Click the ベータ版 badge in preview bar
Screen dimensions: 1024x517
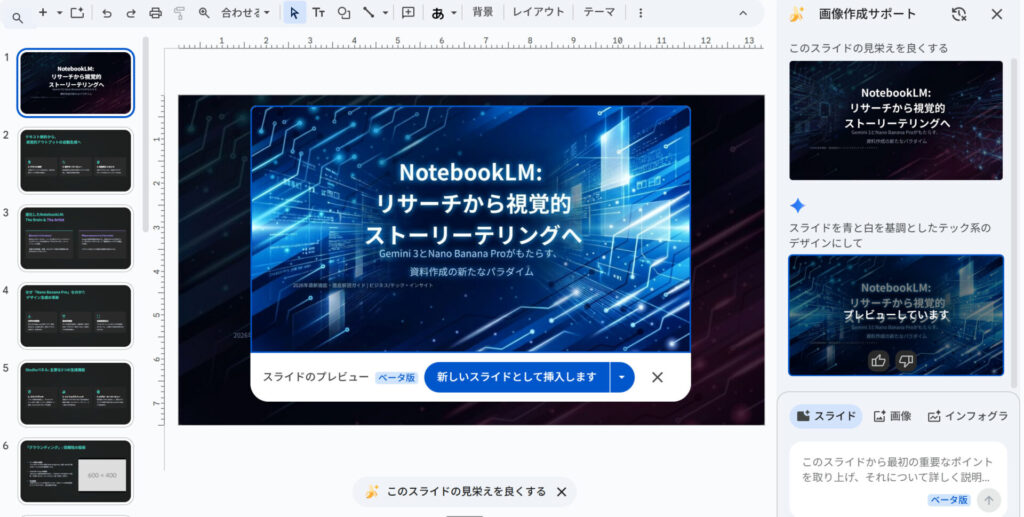pos(397,378)
